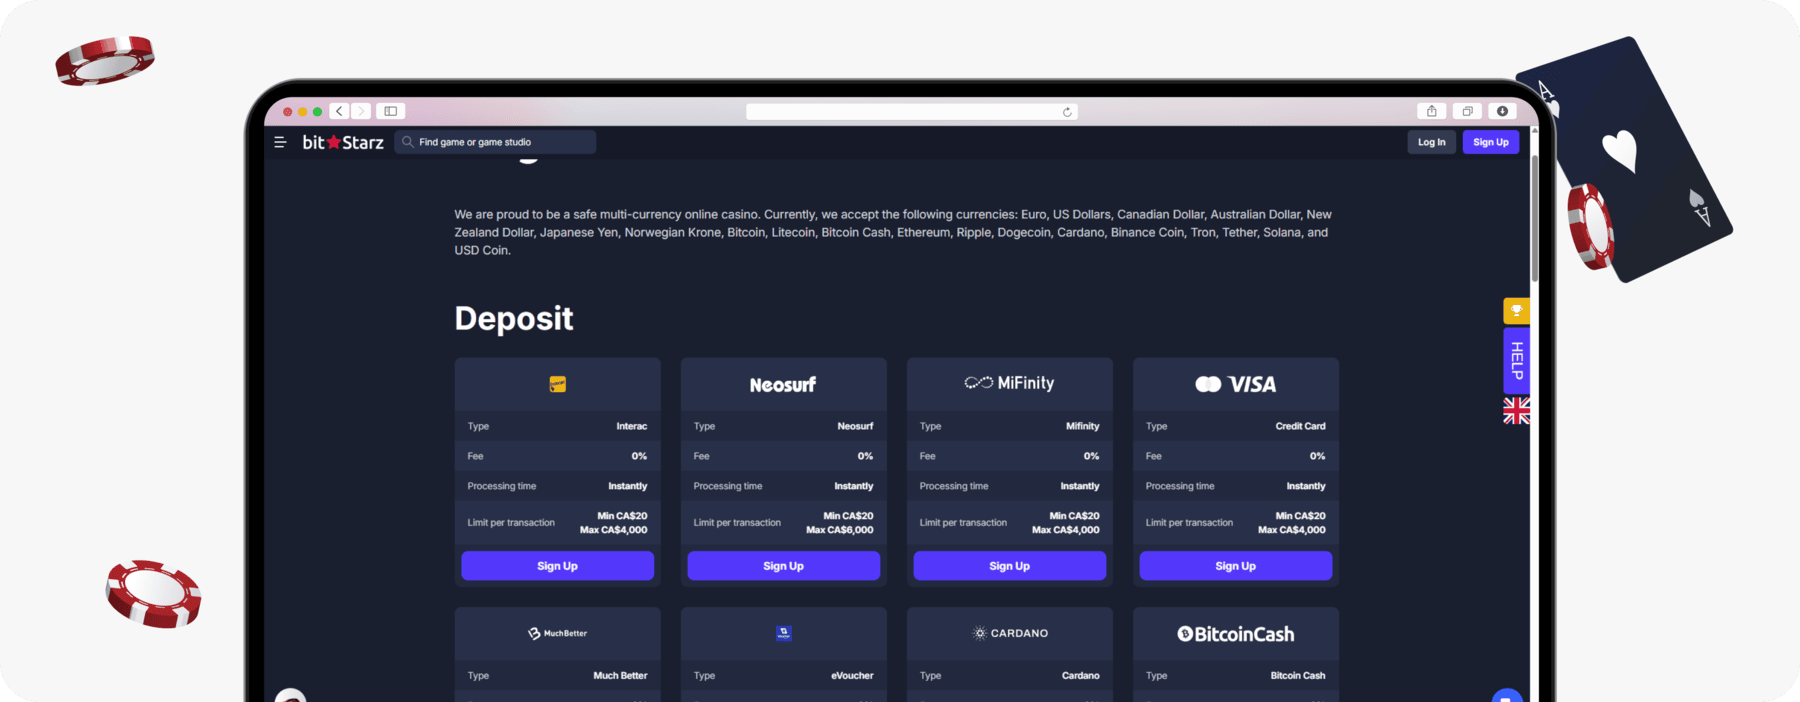Screen dimensions: 1800x702
Task: Open the browser tabs overview icon
Action: coord(1467,111)
